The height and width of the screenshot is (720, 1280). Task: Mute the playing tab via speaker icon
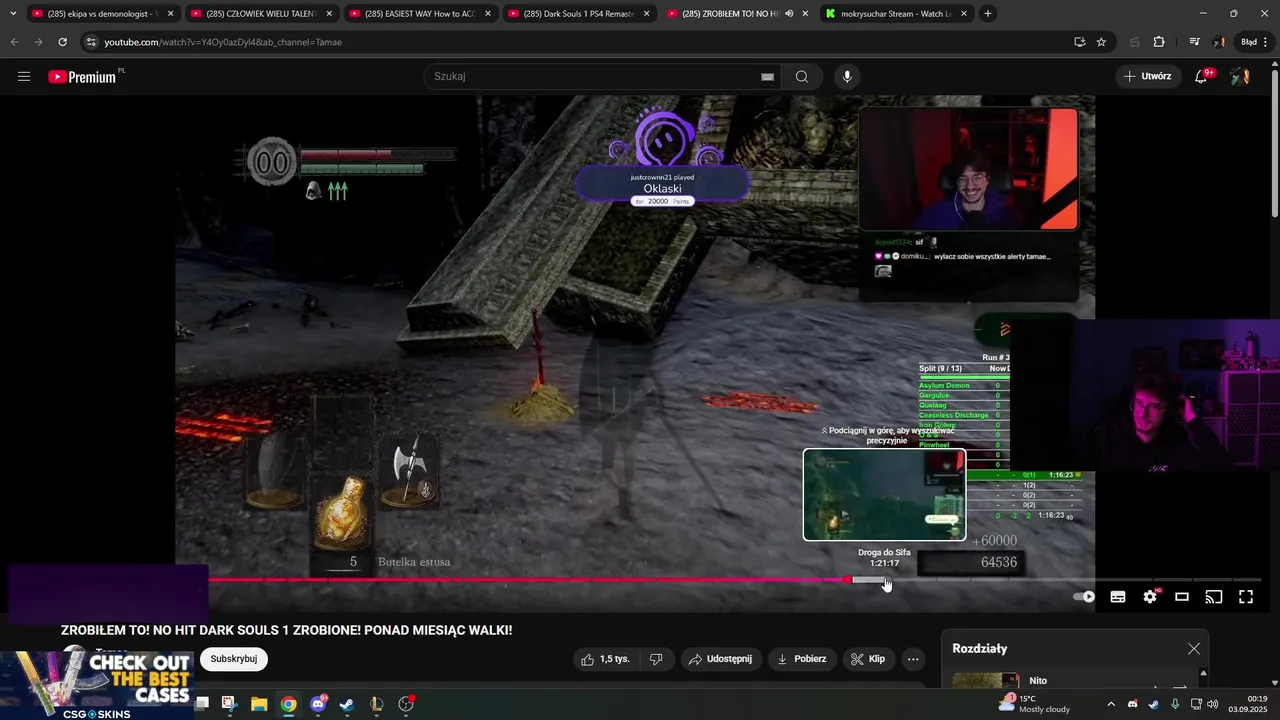tap(789, 14)
